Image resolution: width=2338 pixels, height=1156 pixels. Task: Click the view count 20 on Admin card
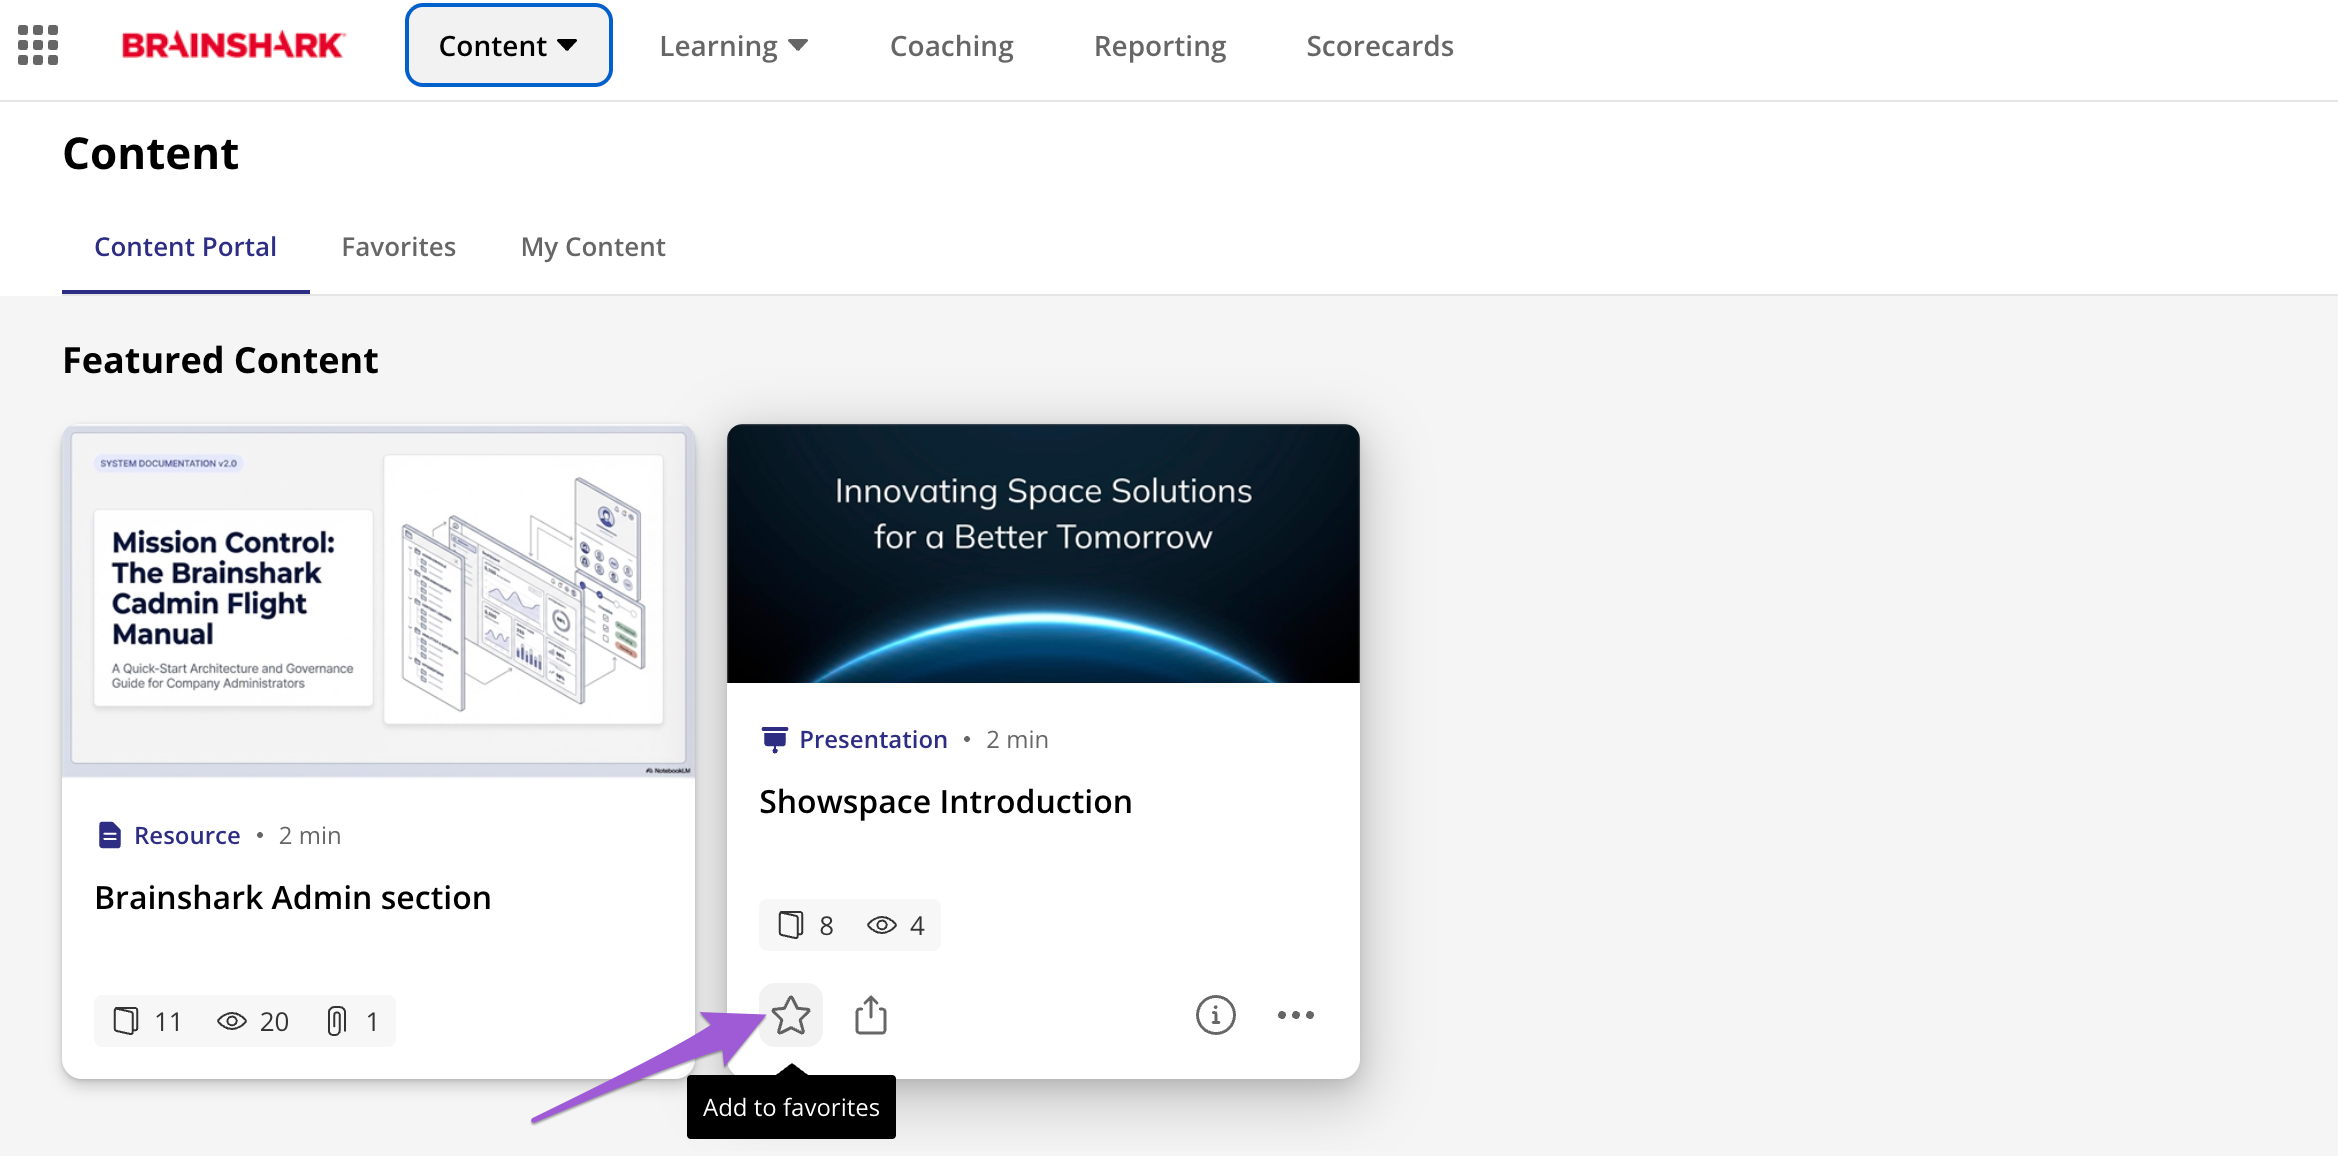click(274, 1021)
